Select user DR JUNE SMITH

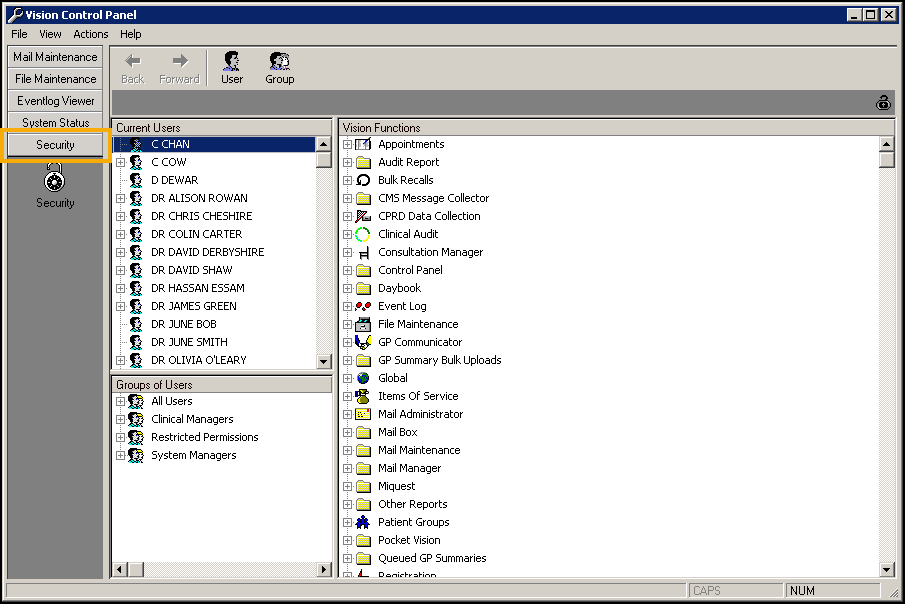(189, 342)
